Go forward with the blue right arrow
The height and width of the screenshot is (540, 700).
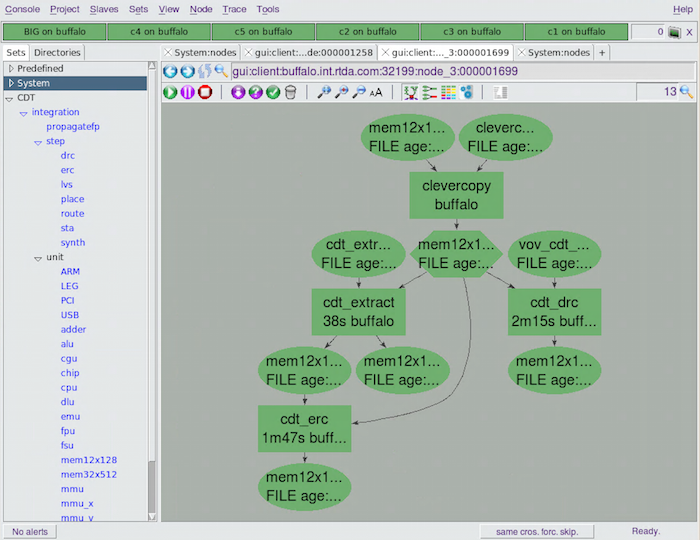tap(188, 71)
